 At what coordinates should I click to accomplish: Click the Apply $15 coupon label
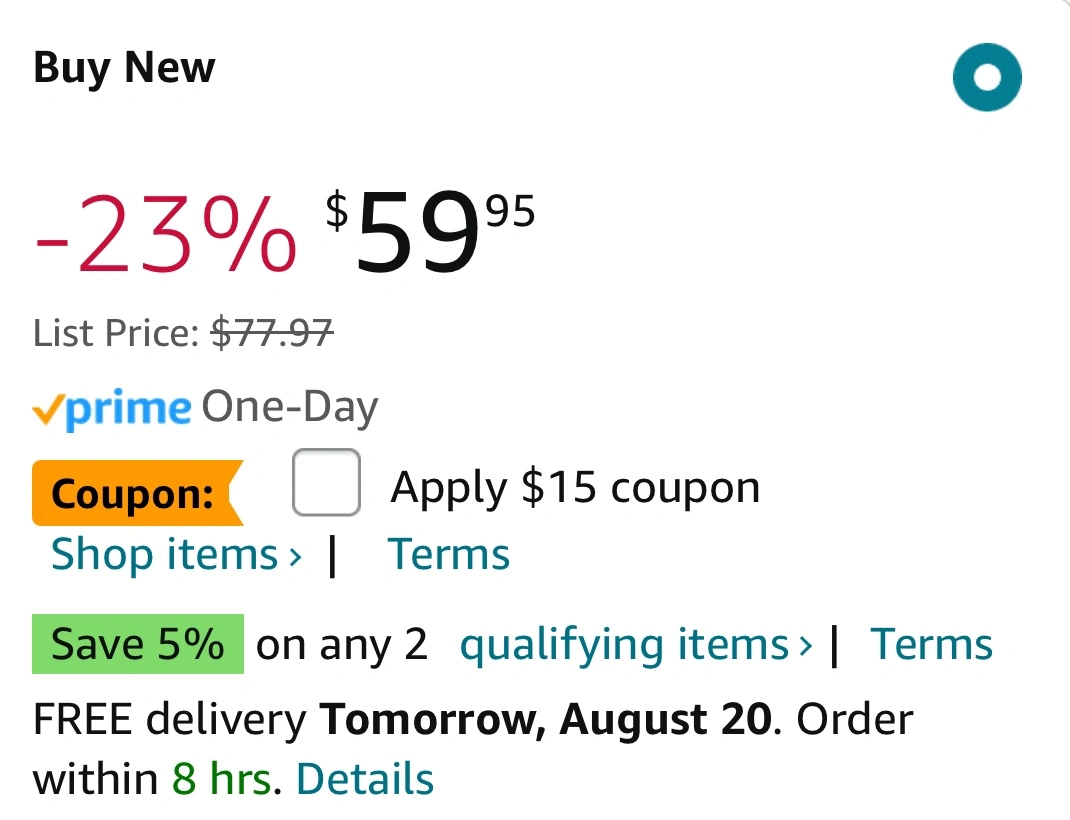[575, 488]
